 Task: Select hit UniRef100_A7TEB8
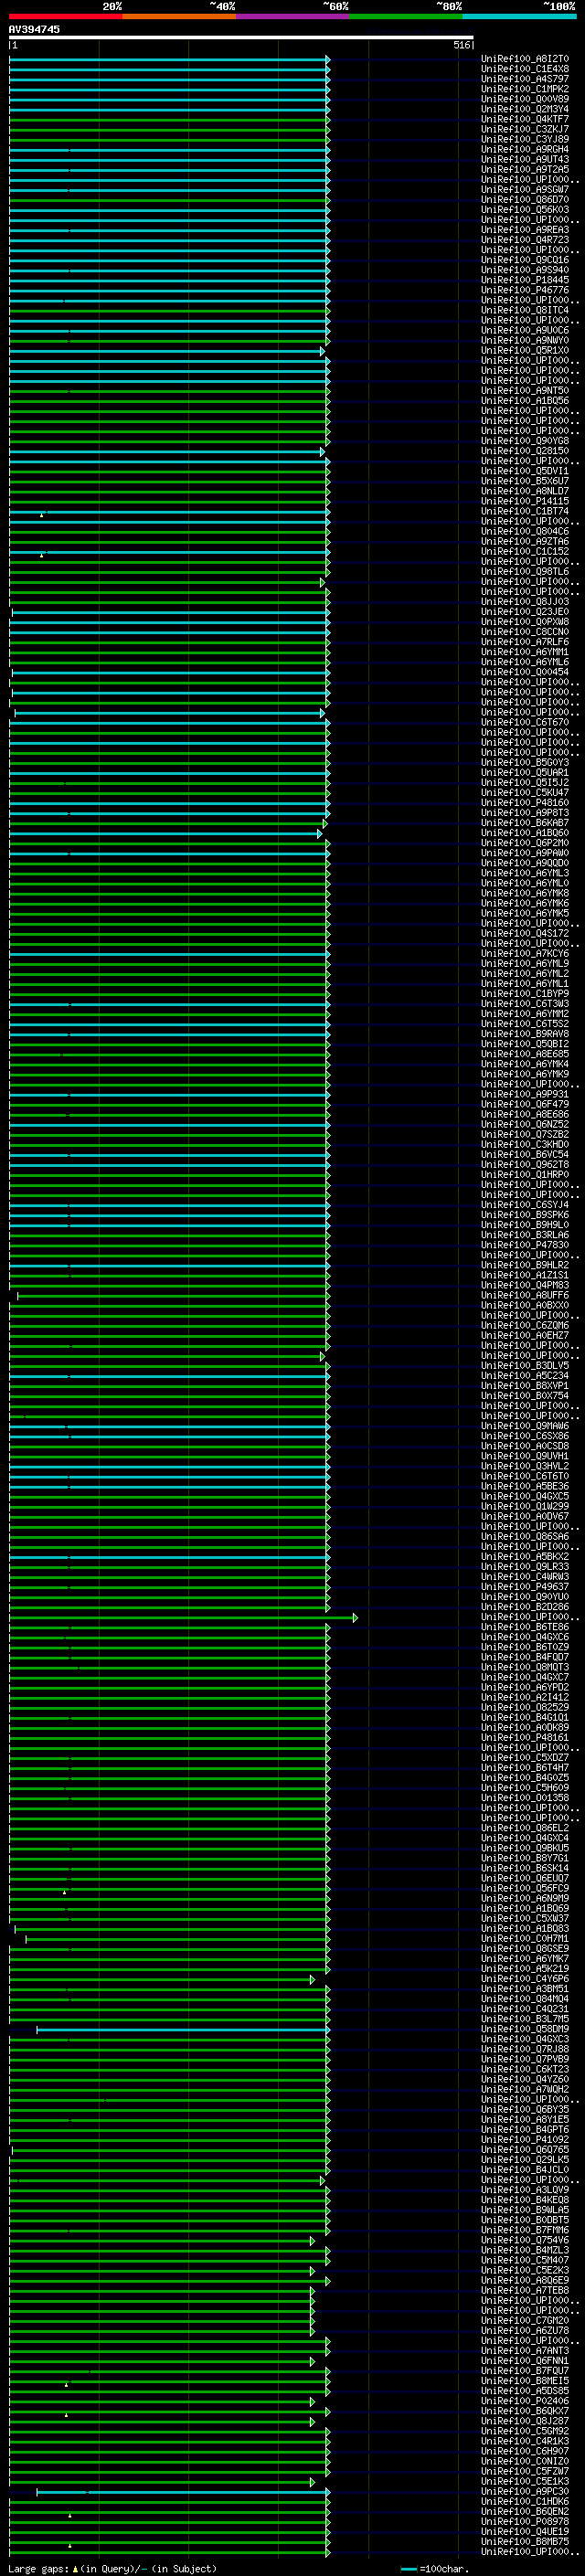525,2290
